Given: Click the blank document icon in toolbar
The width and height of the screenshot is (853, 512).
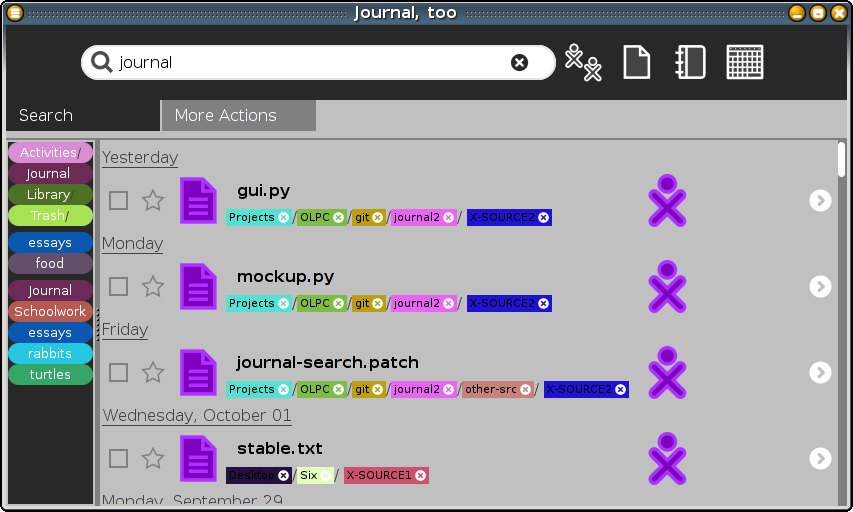Looking at the screenshot, I should 636,62.
